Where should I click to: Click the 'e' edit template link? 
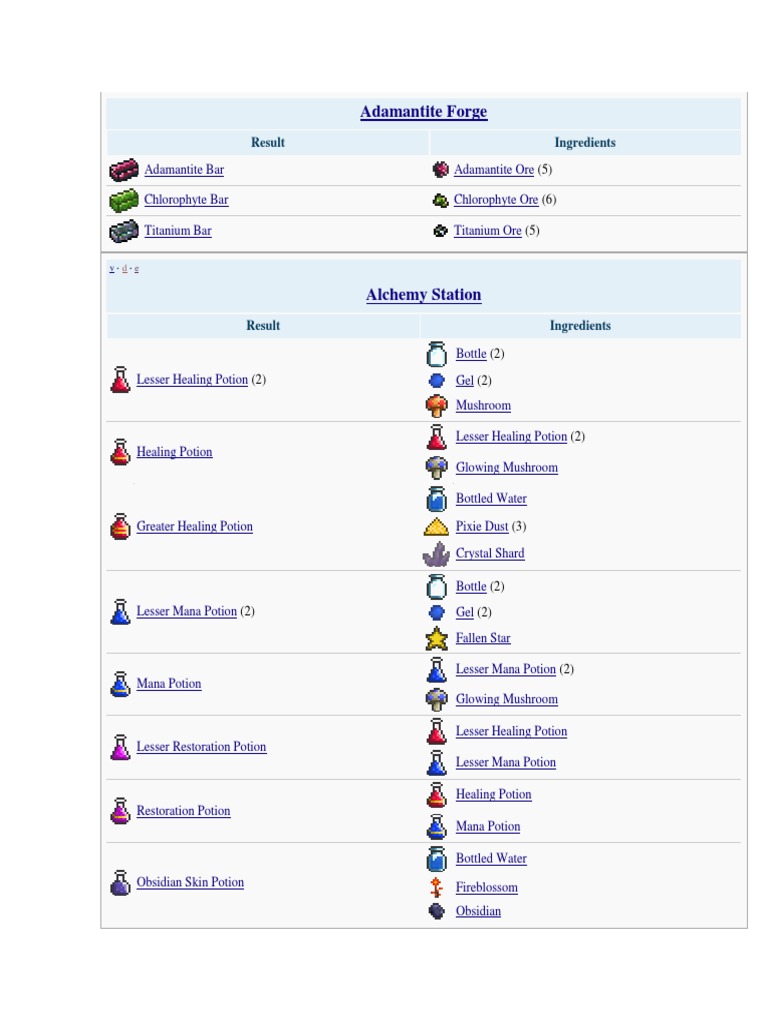pos(136,268)
